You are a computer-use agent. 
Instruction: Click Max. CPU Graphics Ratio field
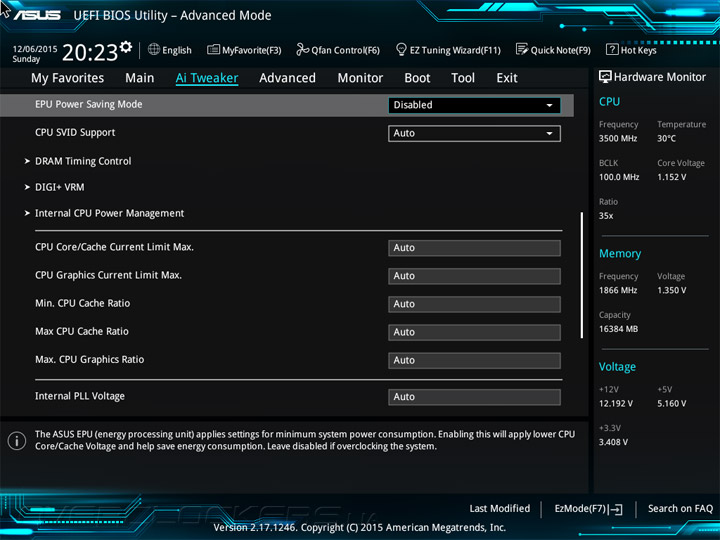(474, 360)
